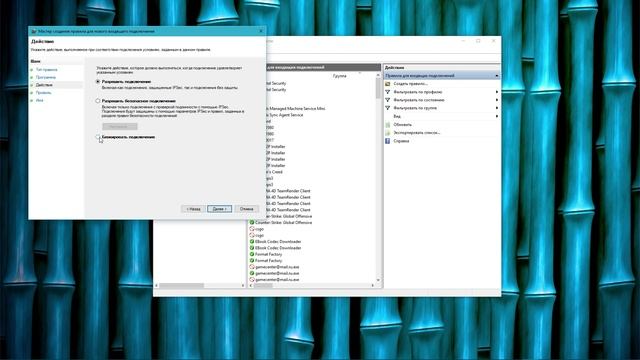Image resolution: width=640 pixels, height=360 pixels.
Task: Collapse Правила для входящих подключений actions header
Action: click(497, 76)
